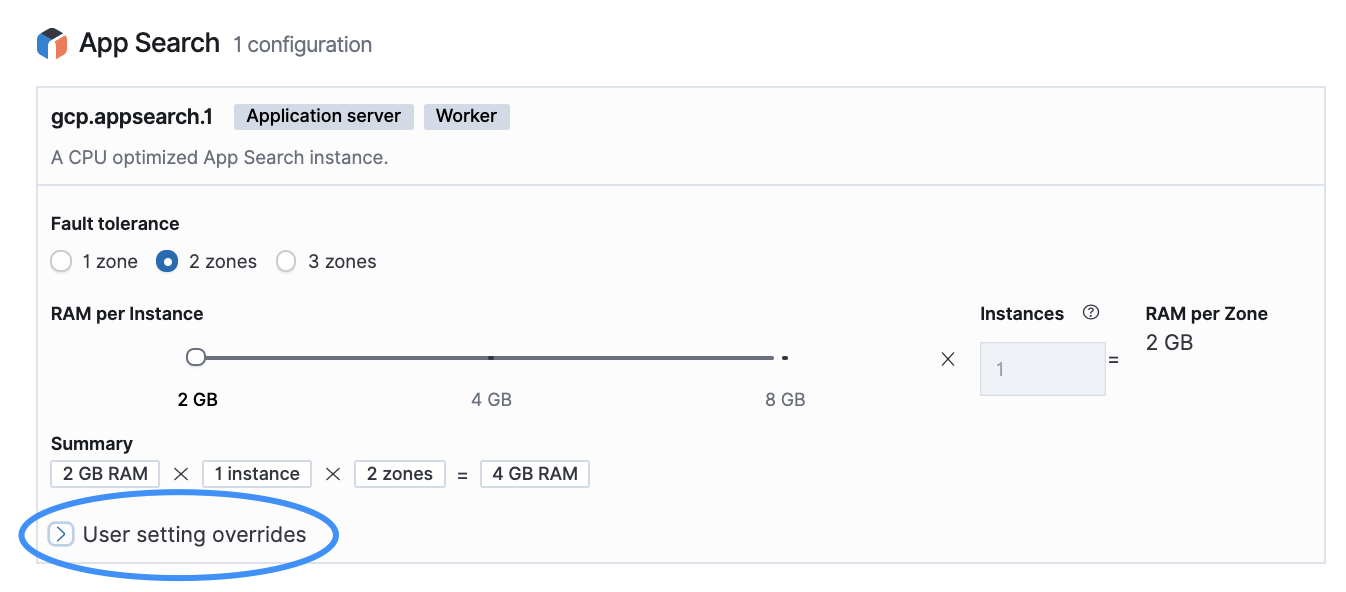The width and height of the screenshot is (1346, 592).
Task: Click the 1 instance summary box
Action: click(x=257, y=474)
